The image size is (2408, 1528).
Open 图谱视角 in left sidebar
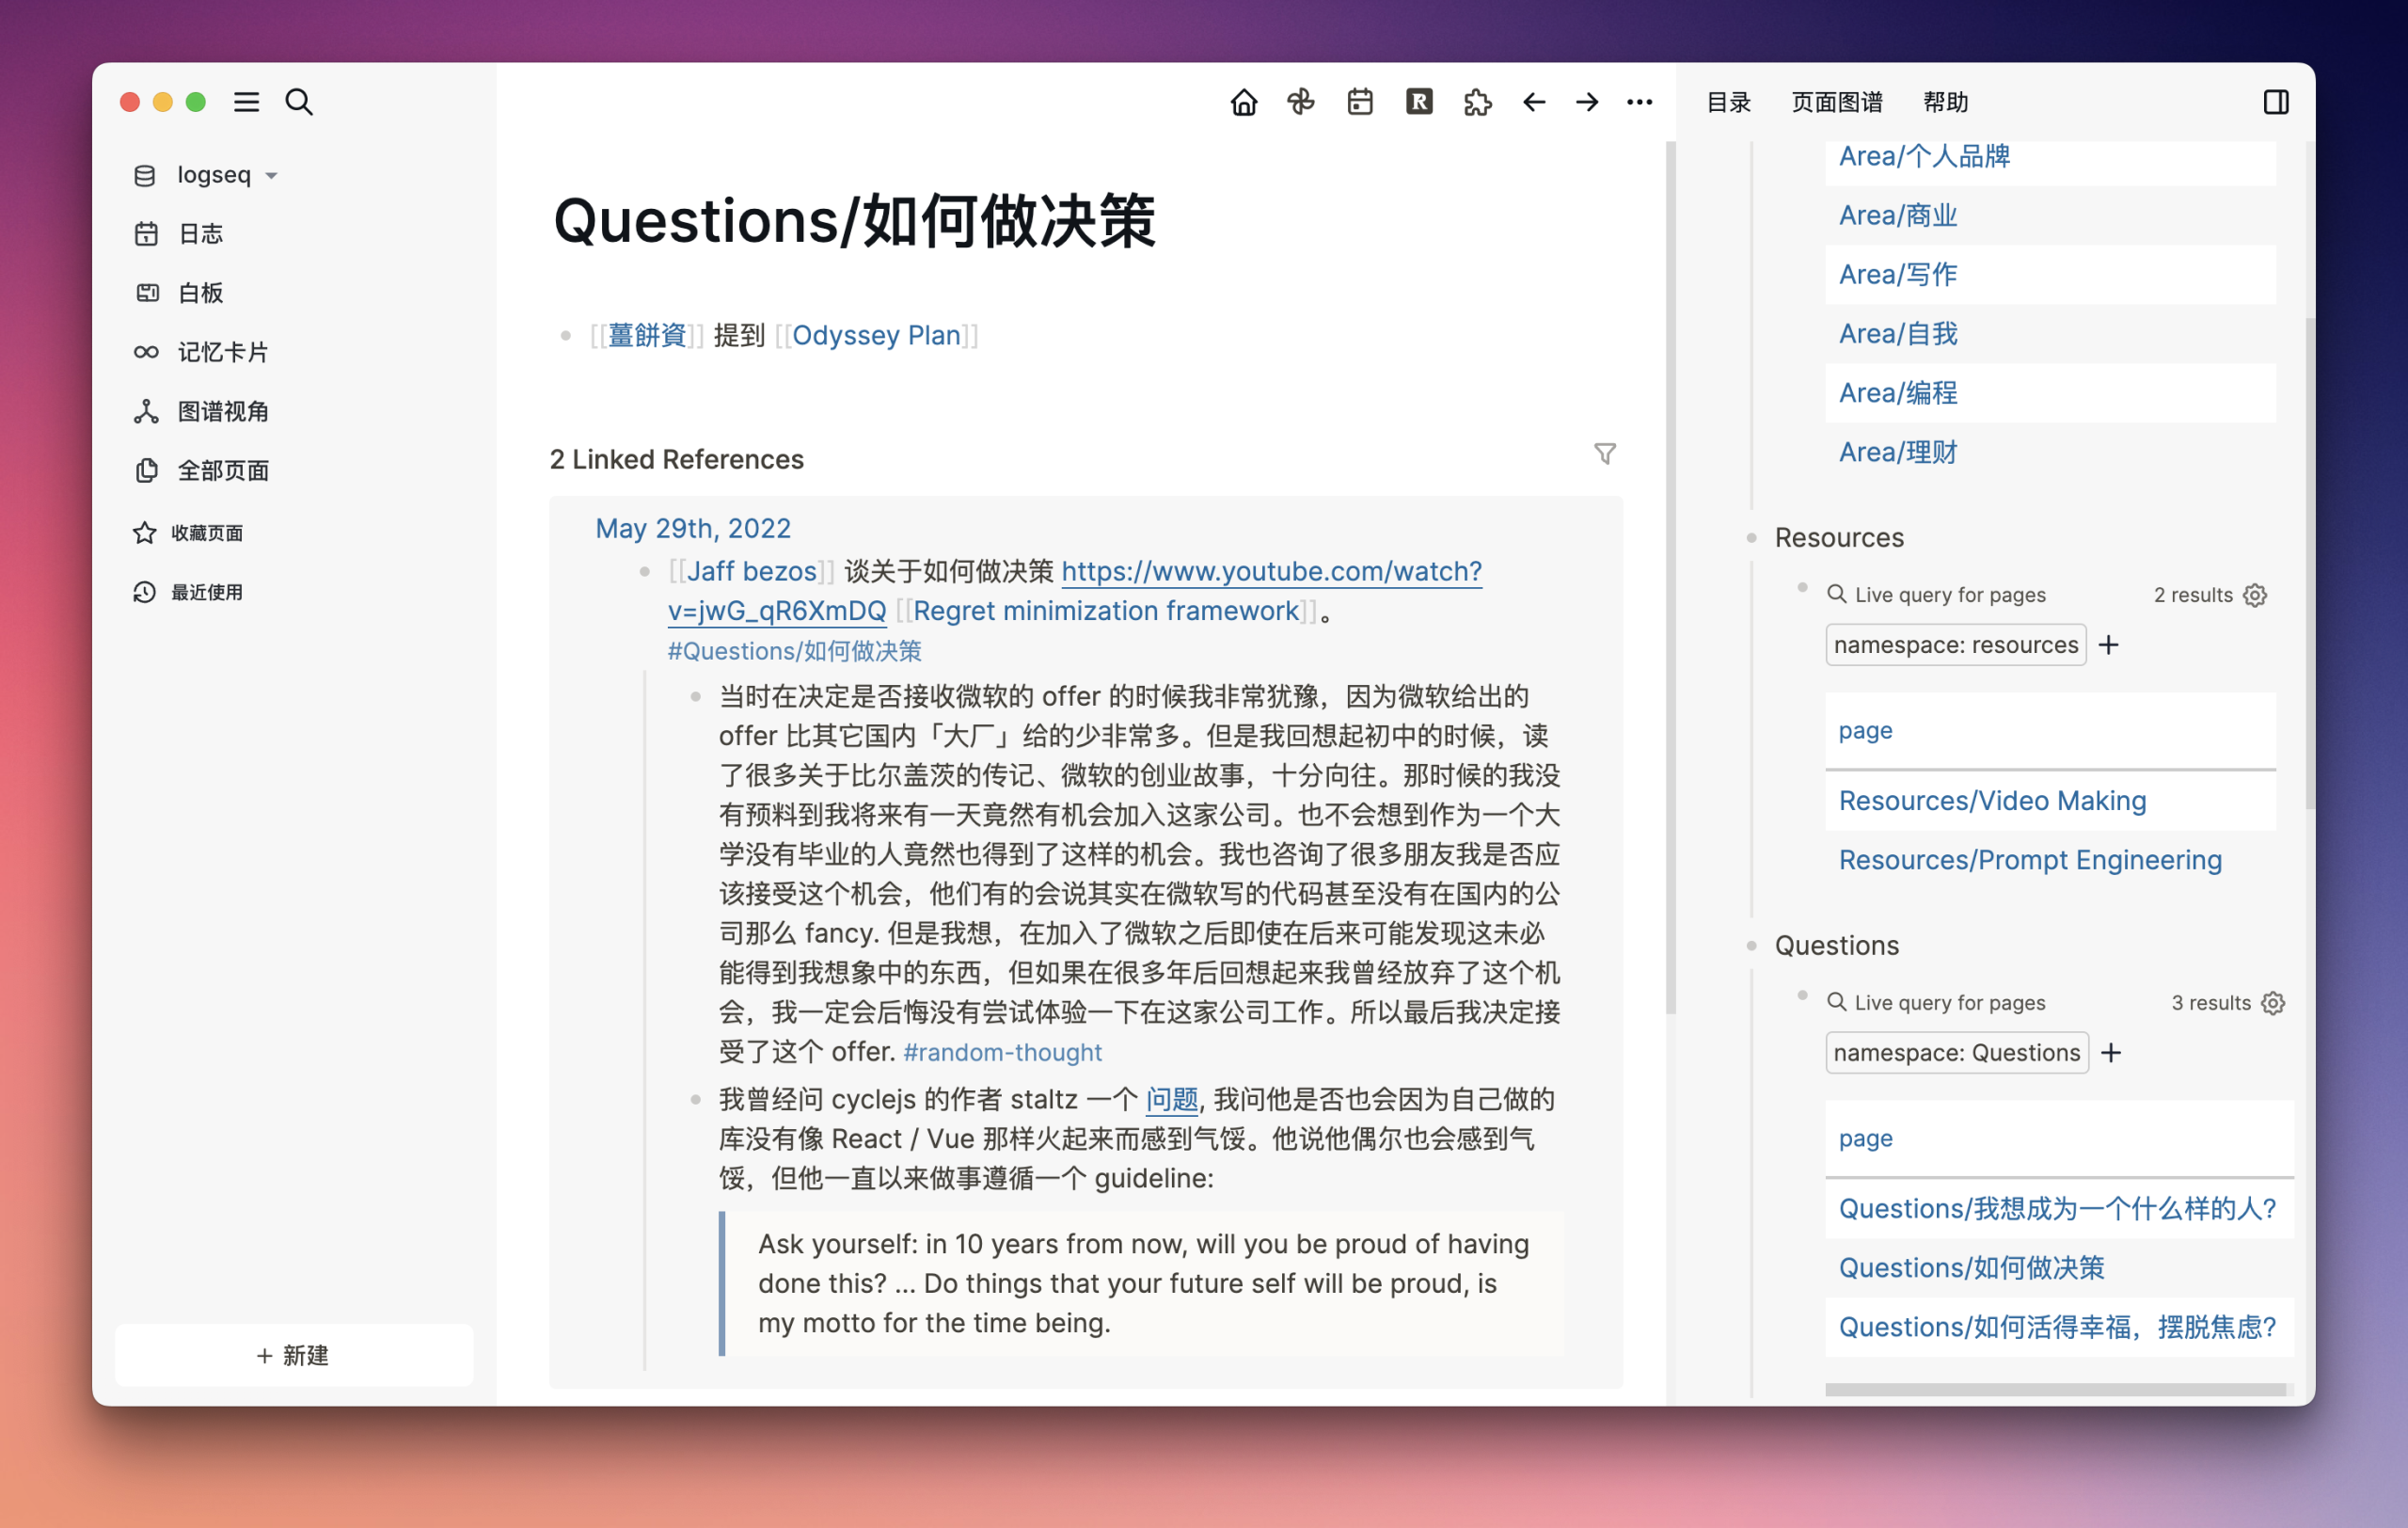[x=222, y=411]
